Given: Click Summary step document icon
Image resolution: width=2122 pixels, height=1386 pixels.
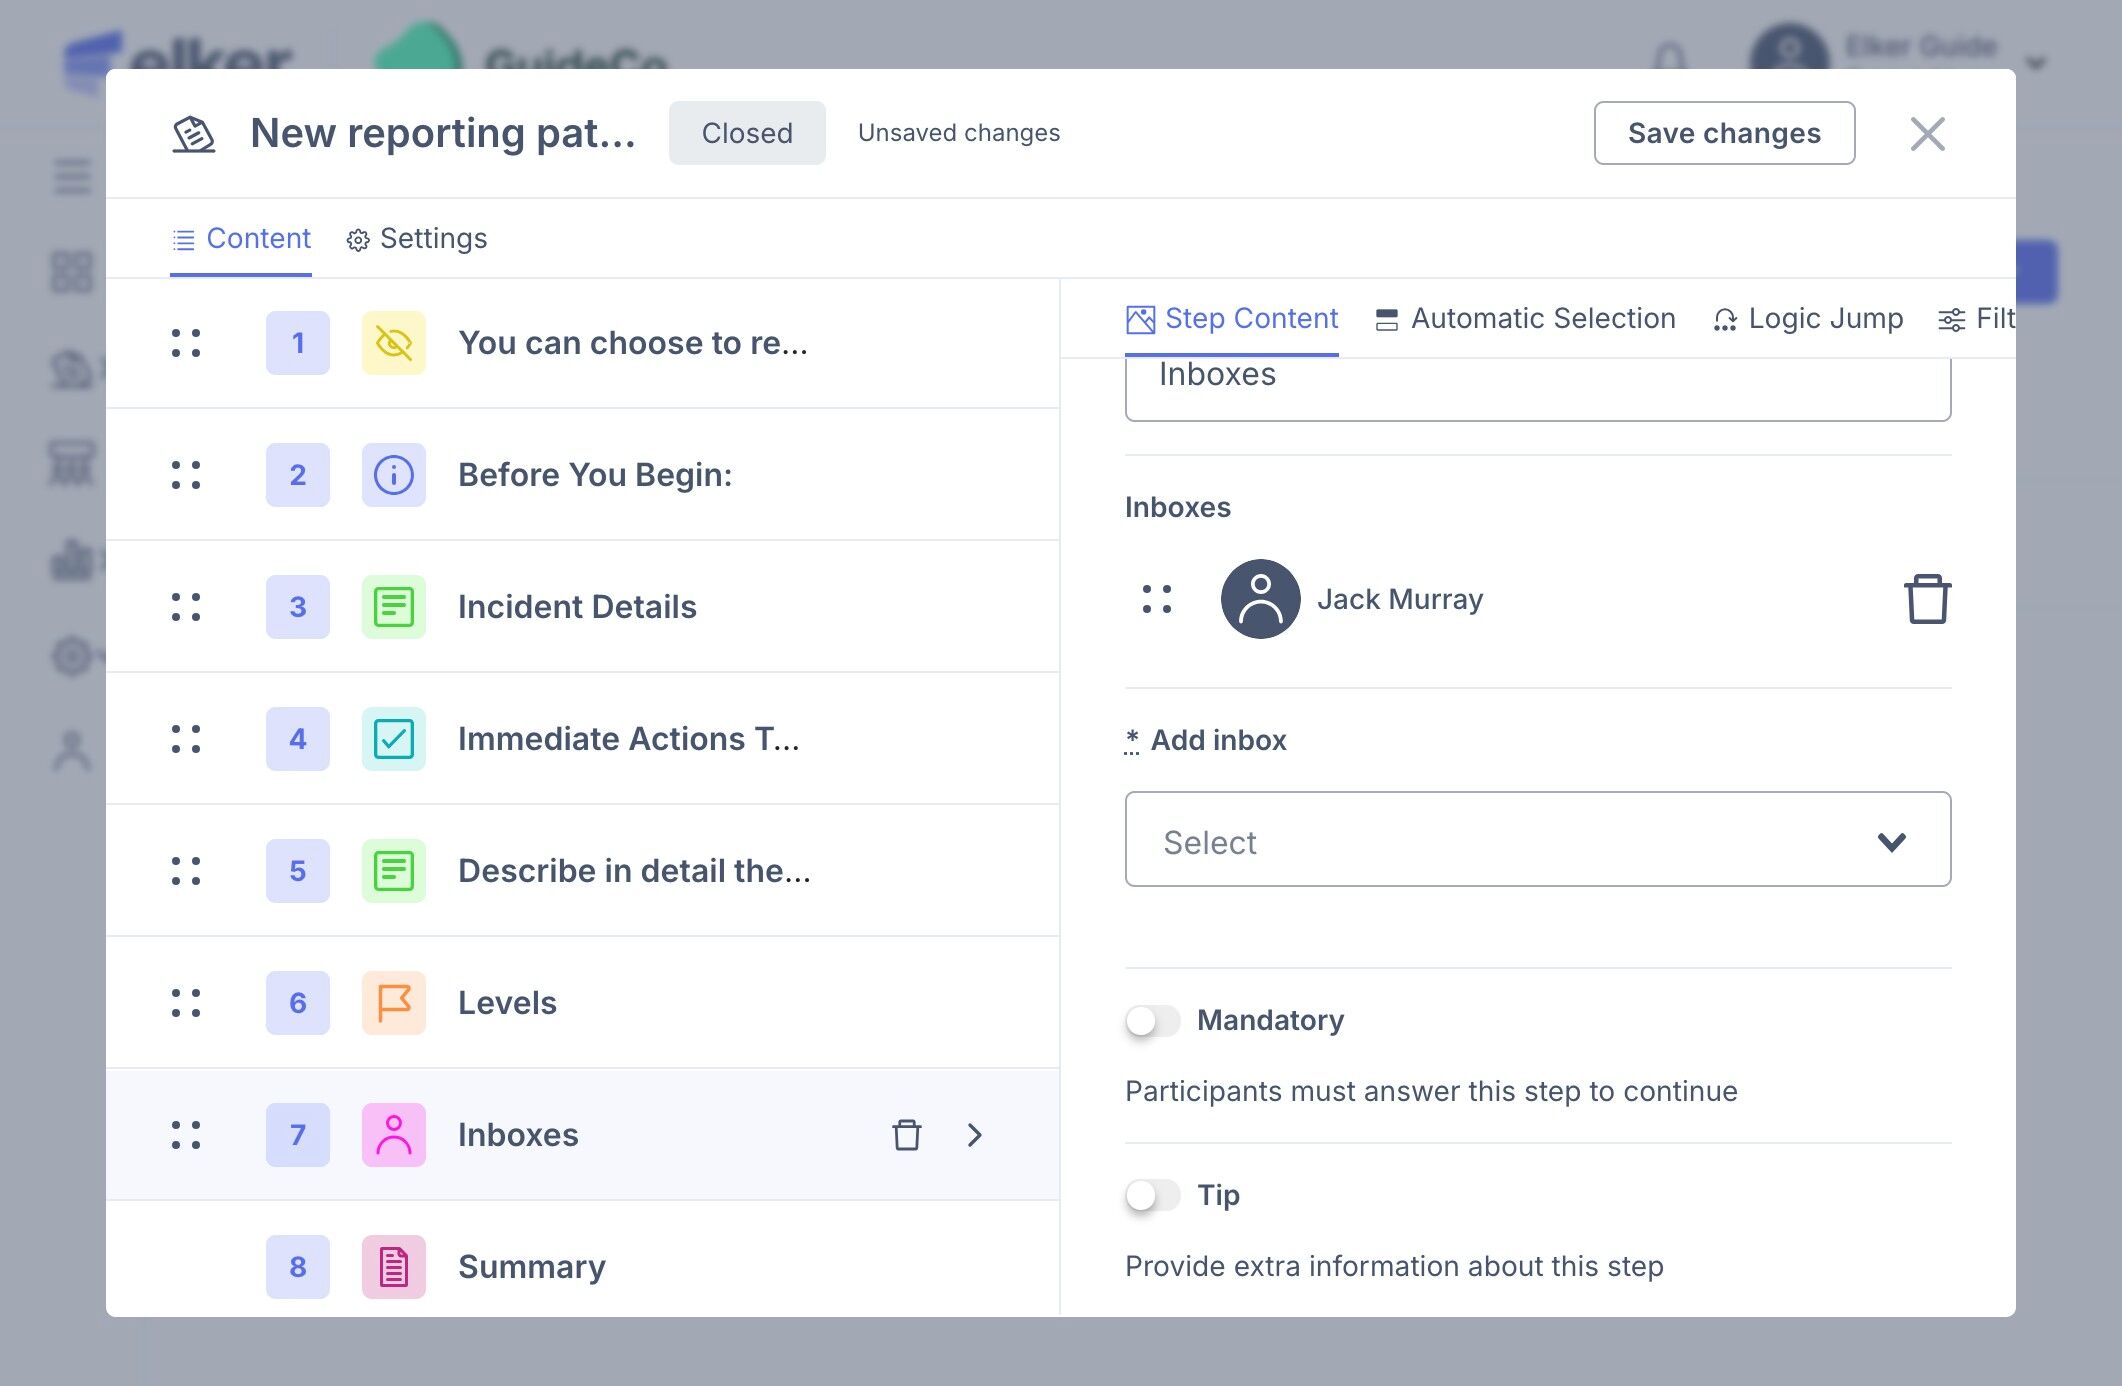Looking at the screenshot, I should coord(393,1267).
